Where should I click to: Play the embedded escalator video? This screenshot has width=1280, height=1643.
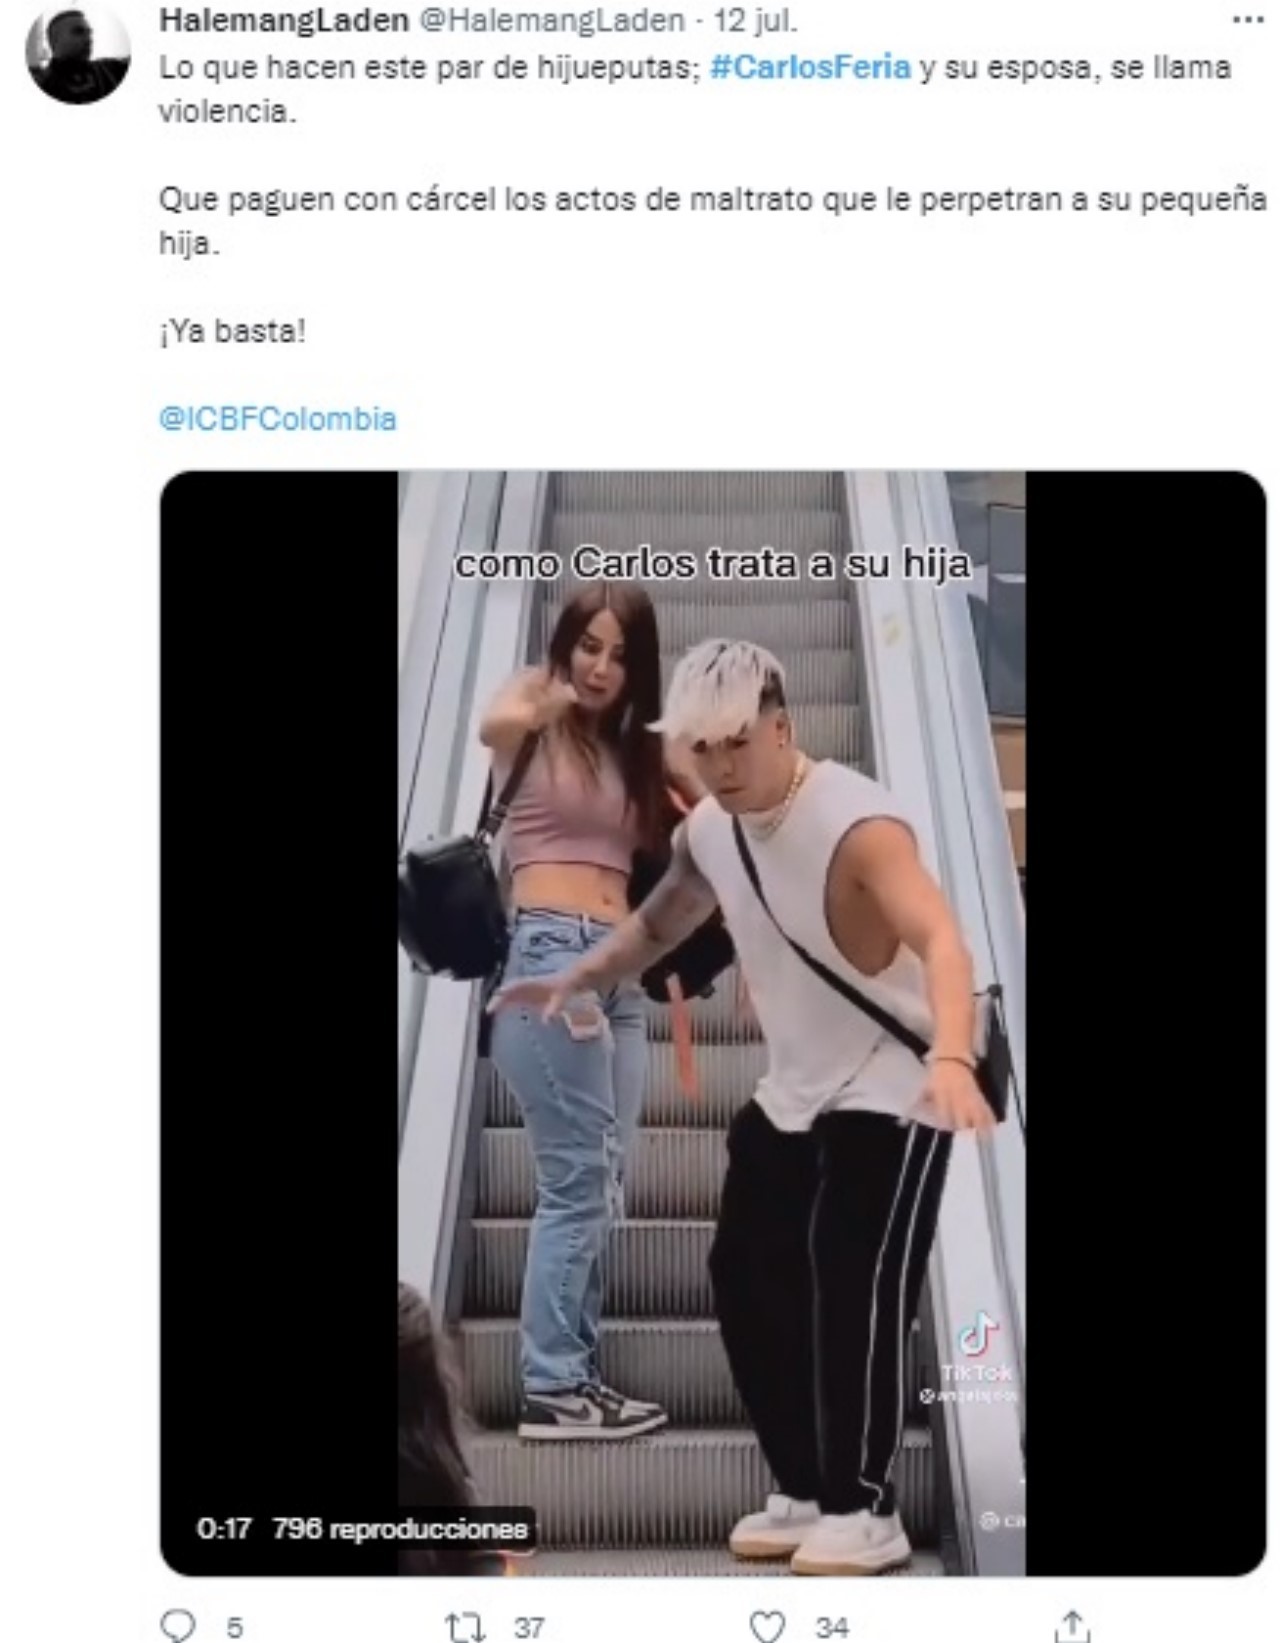[712, 1023]
